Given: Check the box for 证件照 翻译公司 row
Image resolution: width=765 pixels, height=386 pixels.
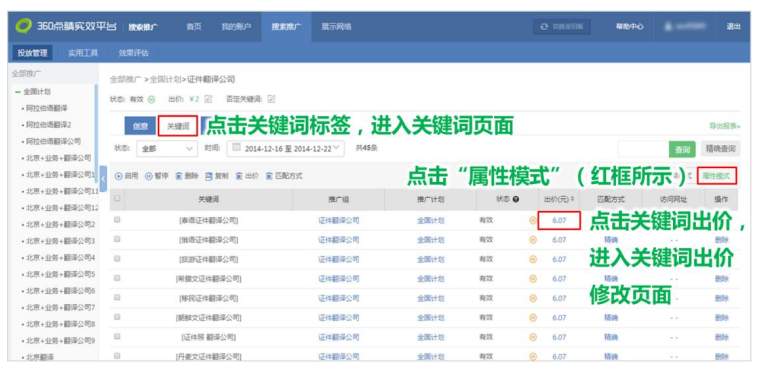Looking at the screenshot, I should tap(117, 337).
